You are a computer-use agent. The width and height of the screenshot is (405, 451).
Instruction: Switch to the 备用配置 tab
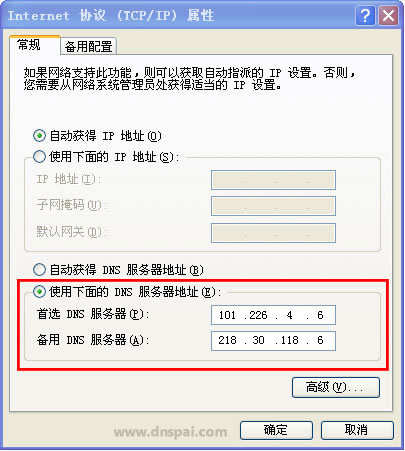point(89,46)
